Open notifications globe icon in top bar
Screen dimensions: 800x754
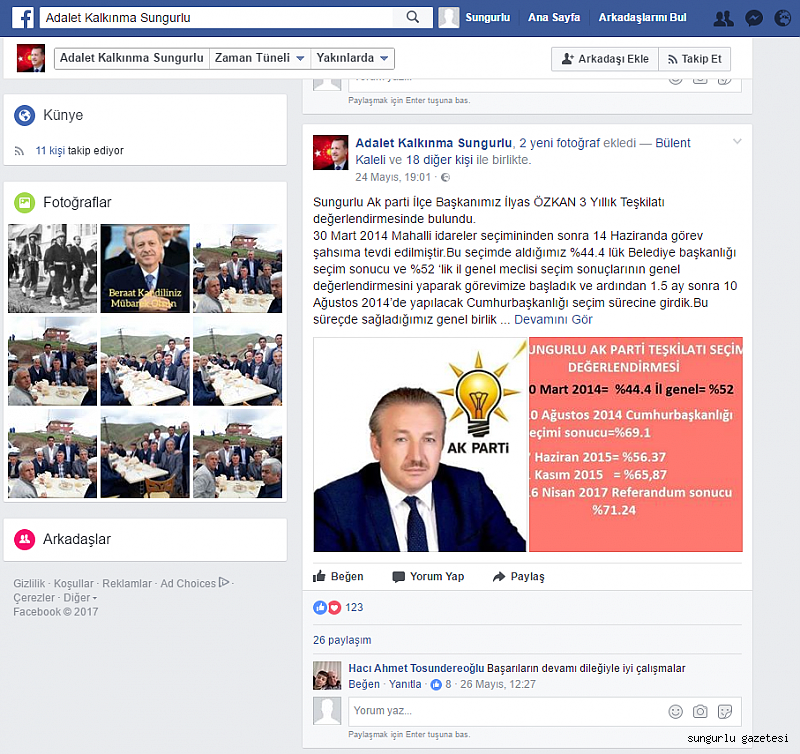(x=783, y=18)
